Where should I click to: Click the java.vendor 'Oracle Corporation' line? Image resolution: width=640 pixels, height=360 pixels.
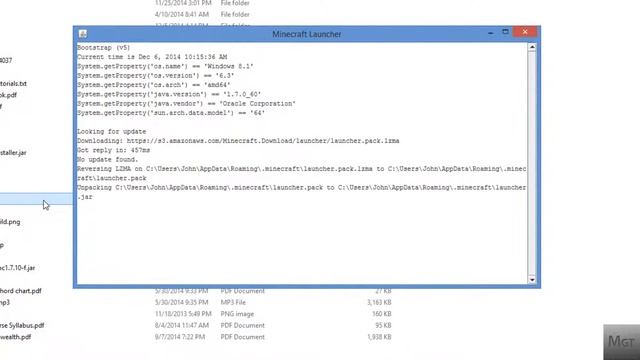tap(187, 104)
